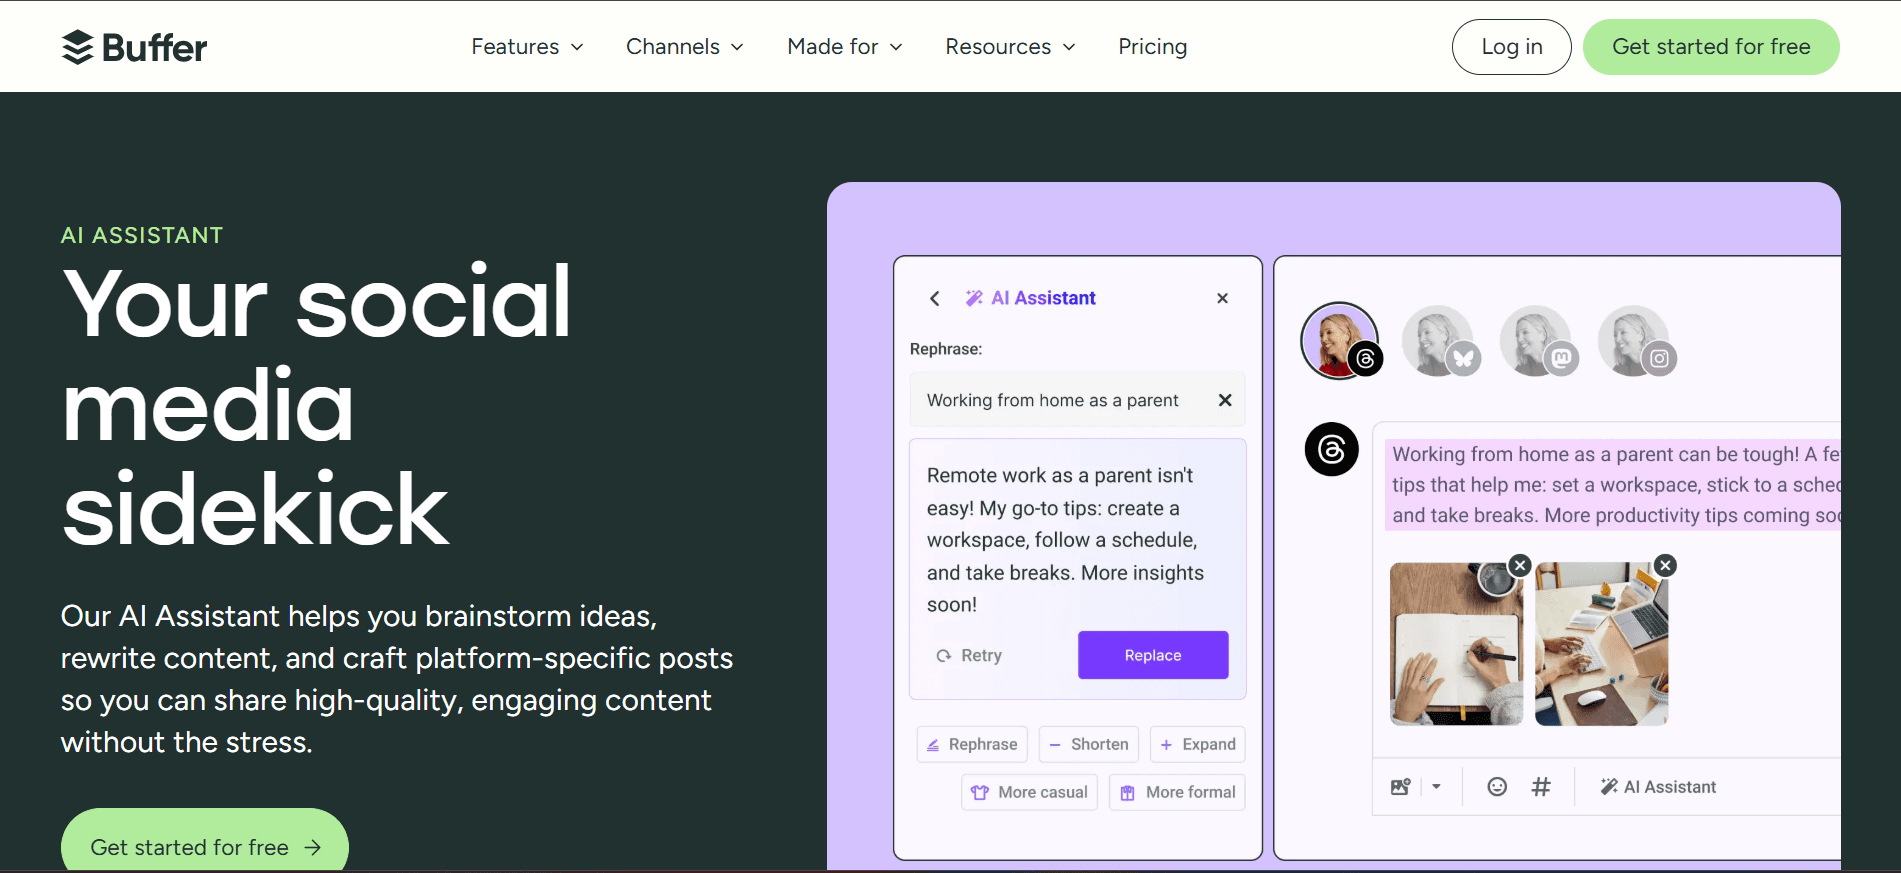Screen dimensions: 1901x873
Task: Click the 'Your social media sidekick' heading
Action: 317,405
